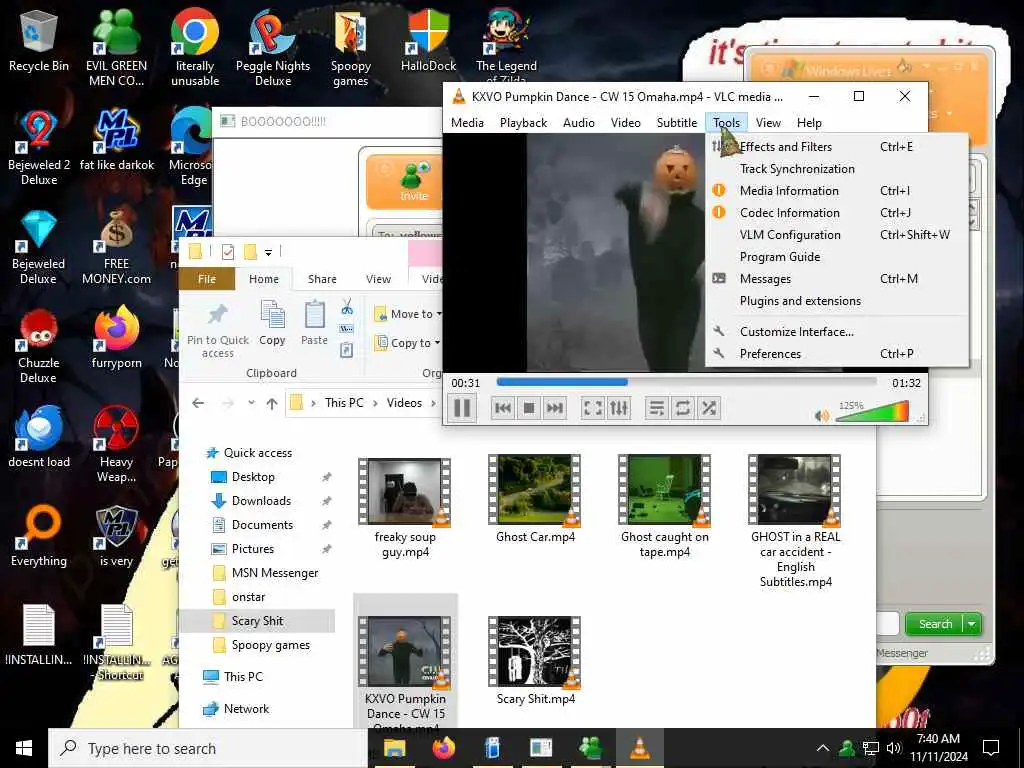Open Program Guide from Tools menu

pyautogui.click(x=837, y=257)
